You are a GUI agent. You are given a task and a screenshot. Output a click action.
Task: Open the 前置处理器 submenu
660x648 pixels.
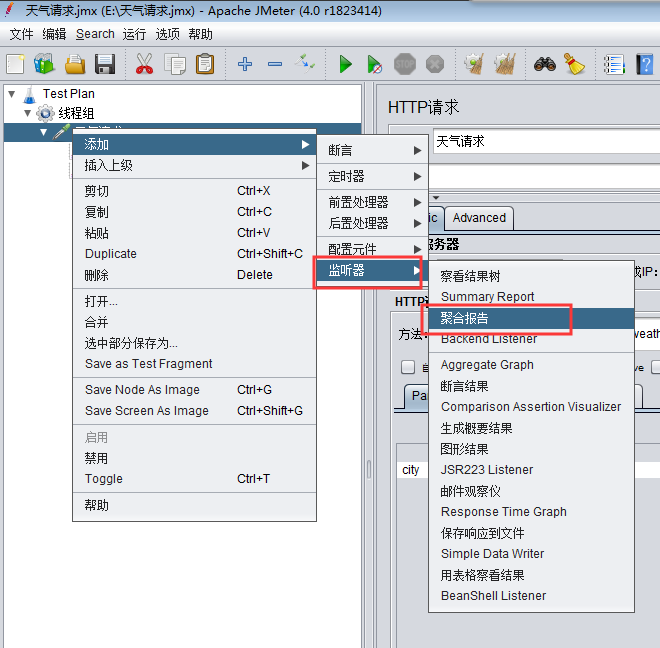373,203
